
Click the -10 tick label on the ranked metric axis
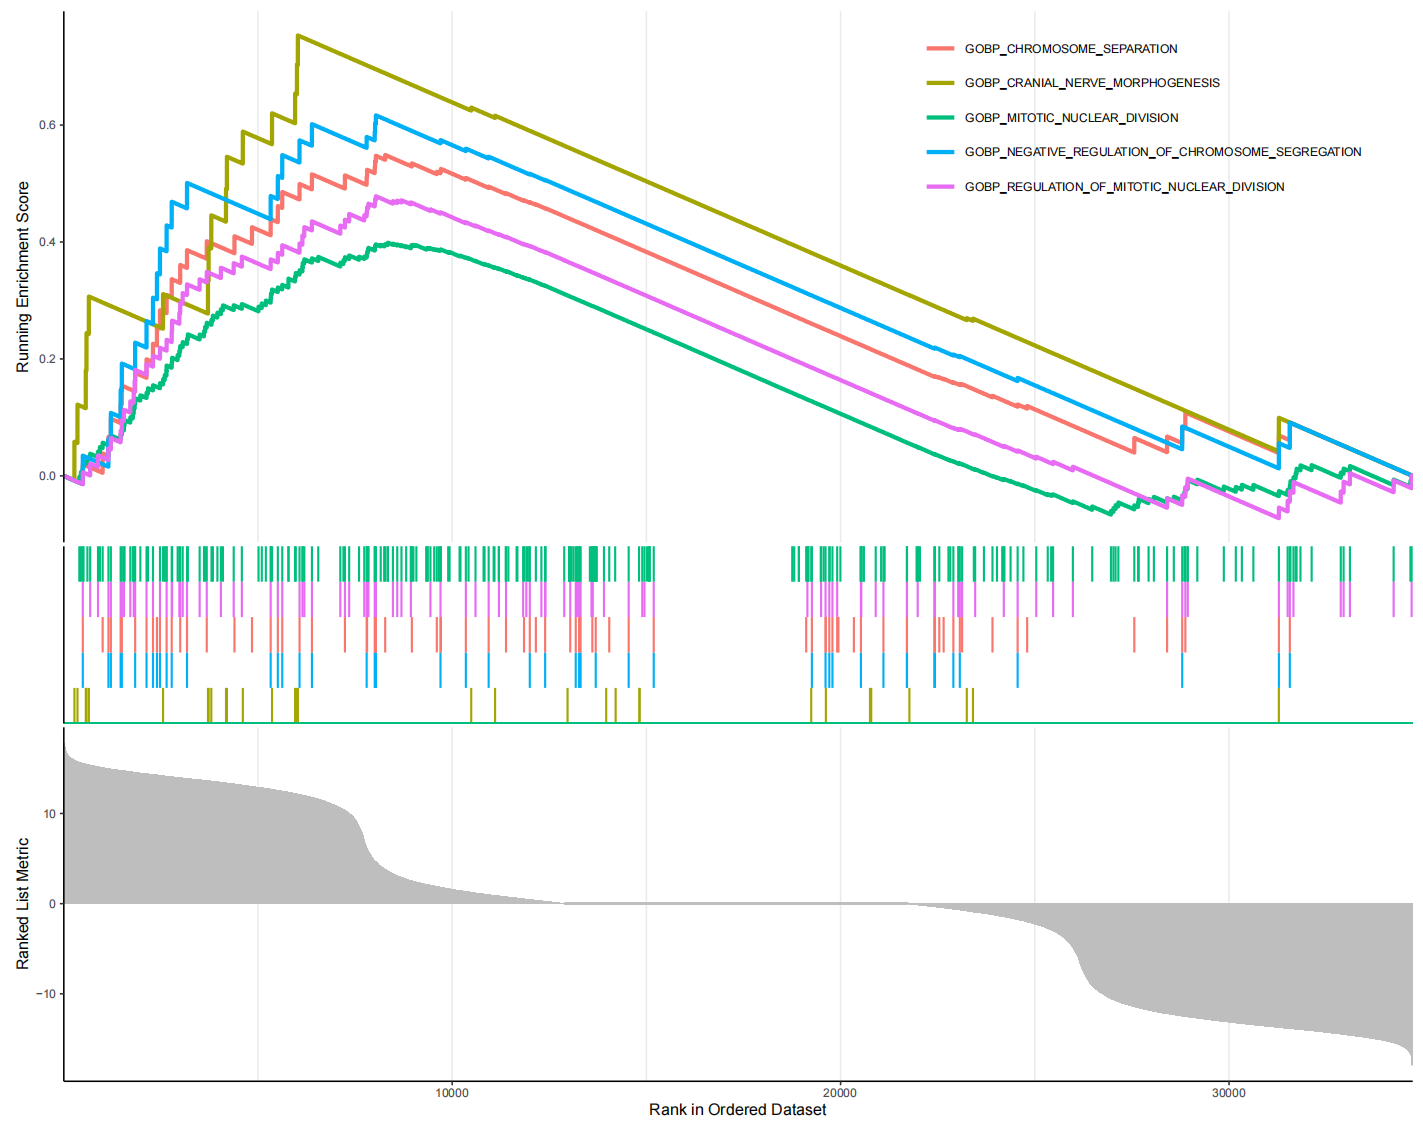click(x=46, y=994)
